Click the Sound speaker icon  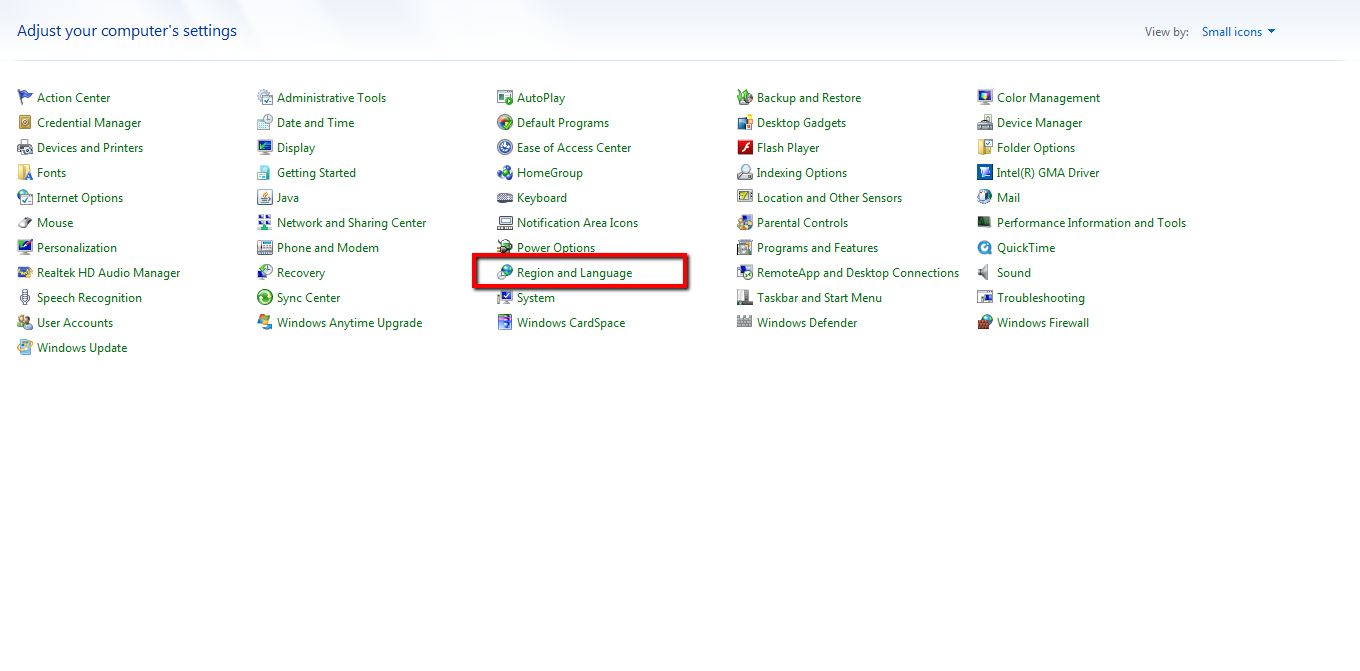(x=985, y=272)
